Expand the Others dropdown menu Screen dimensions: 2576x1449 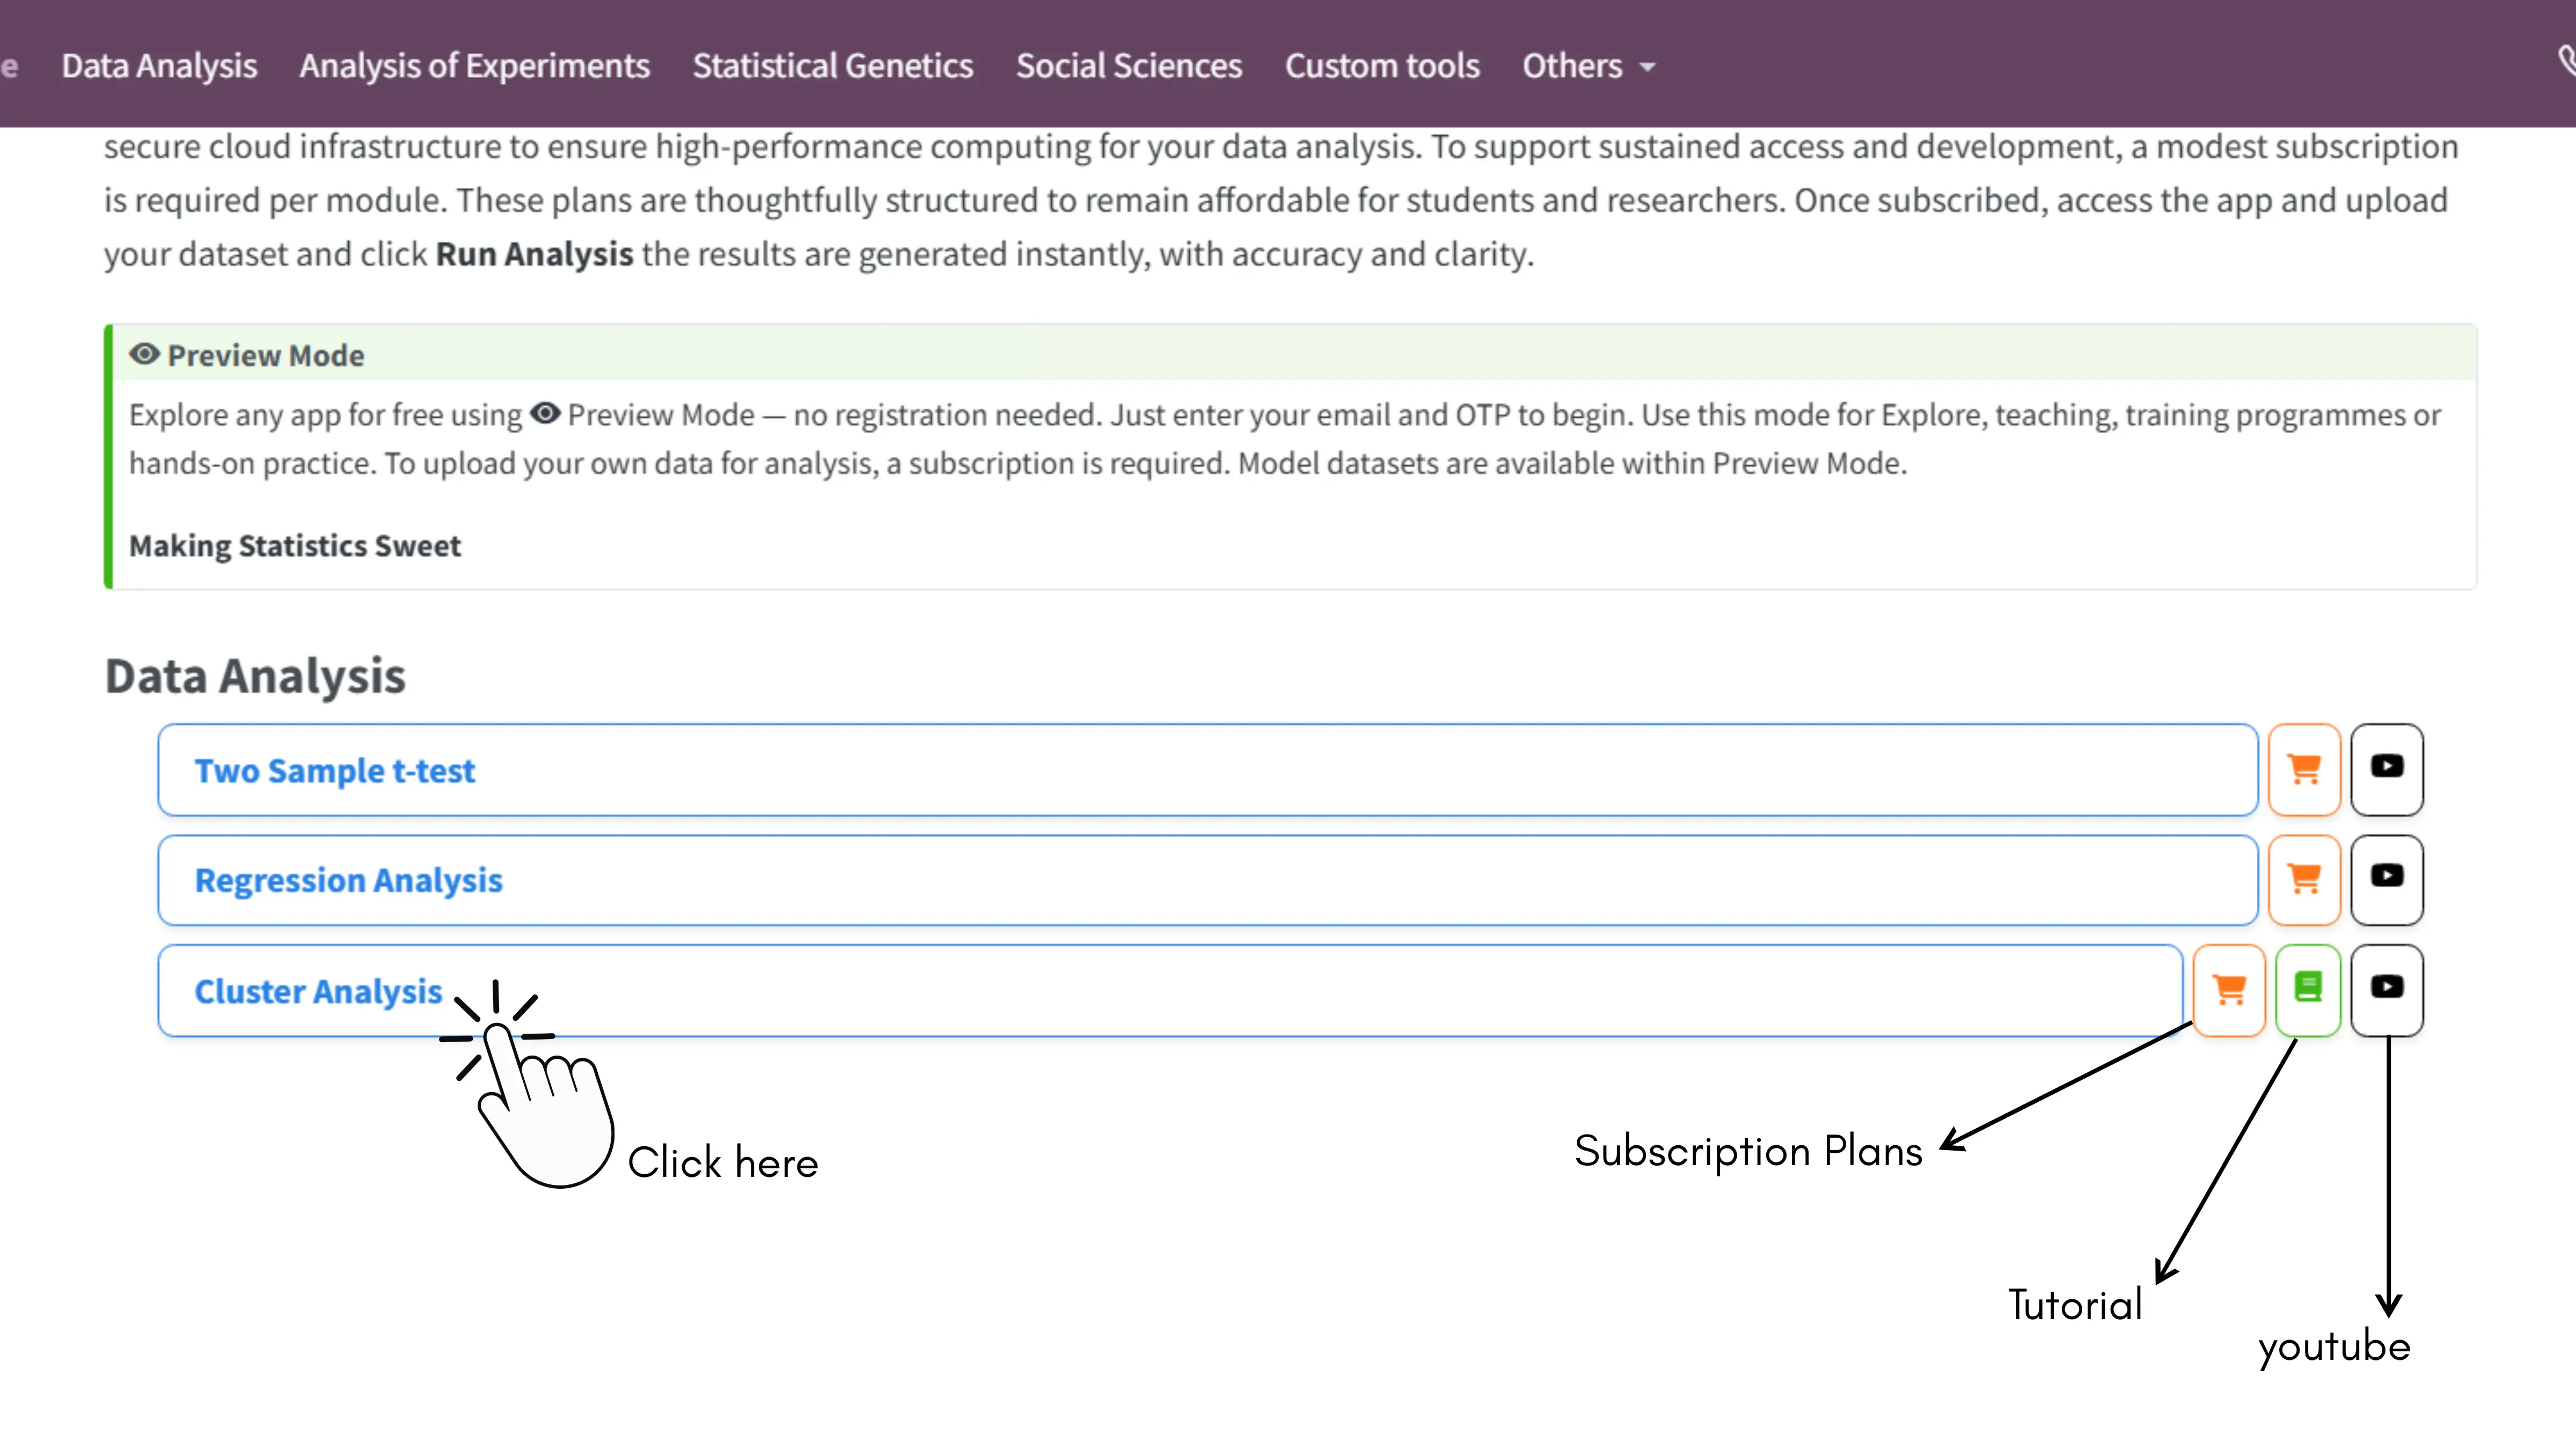pos(1588,66)
